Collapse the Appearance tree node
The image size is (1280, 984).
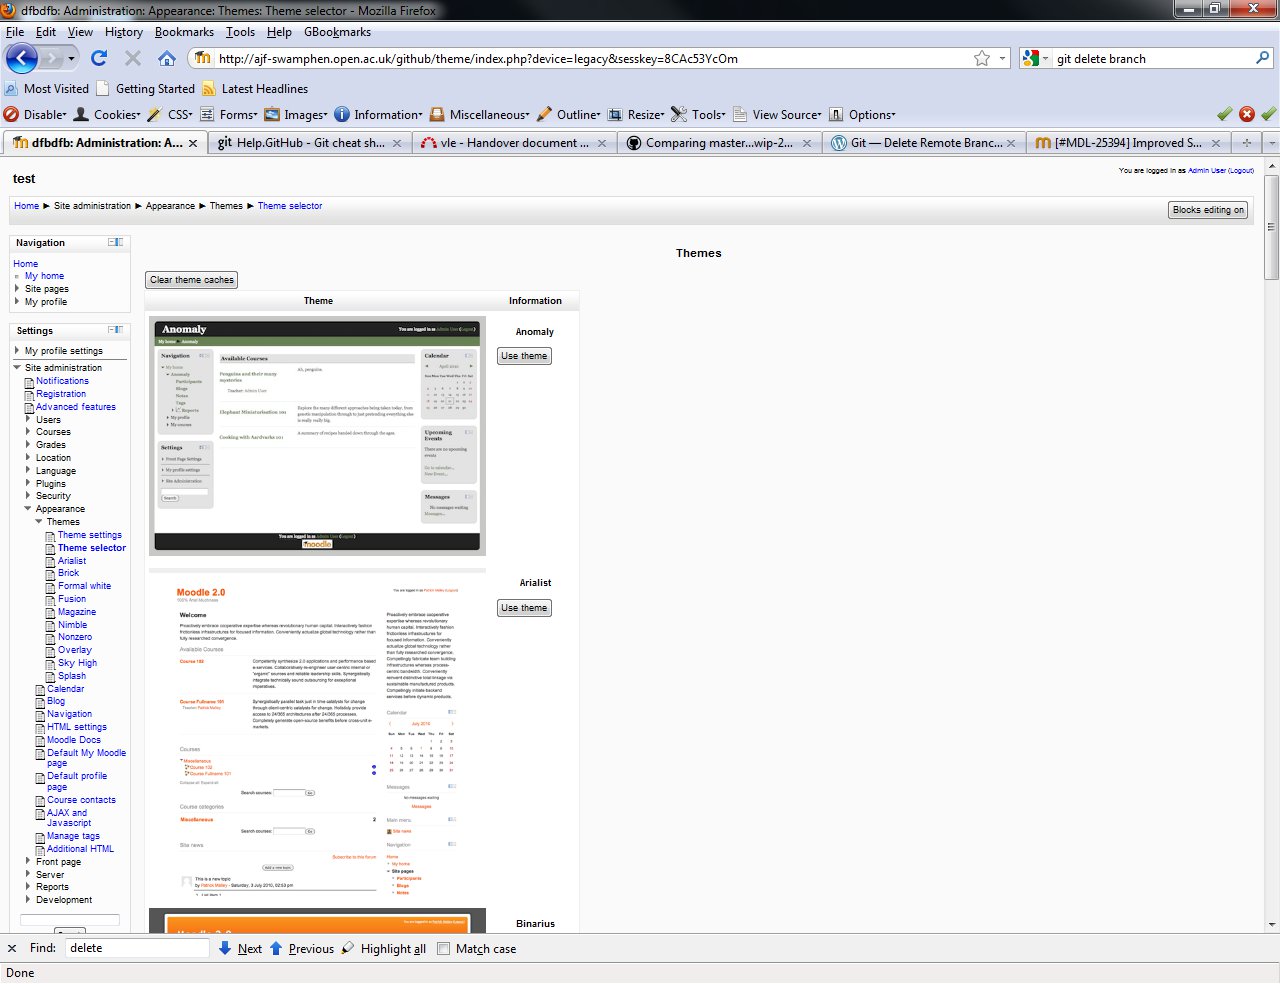click(28, 509)
